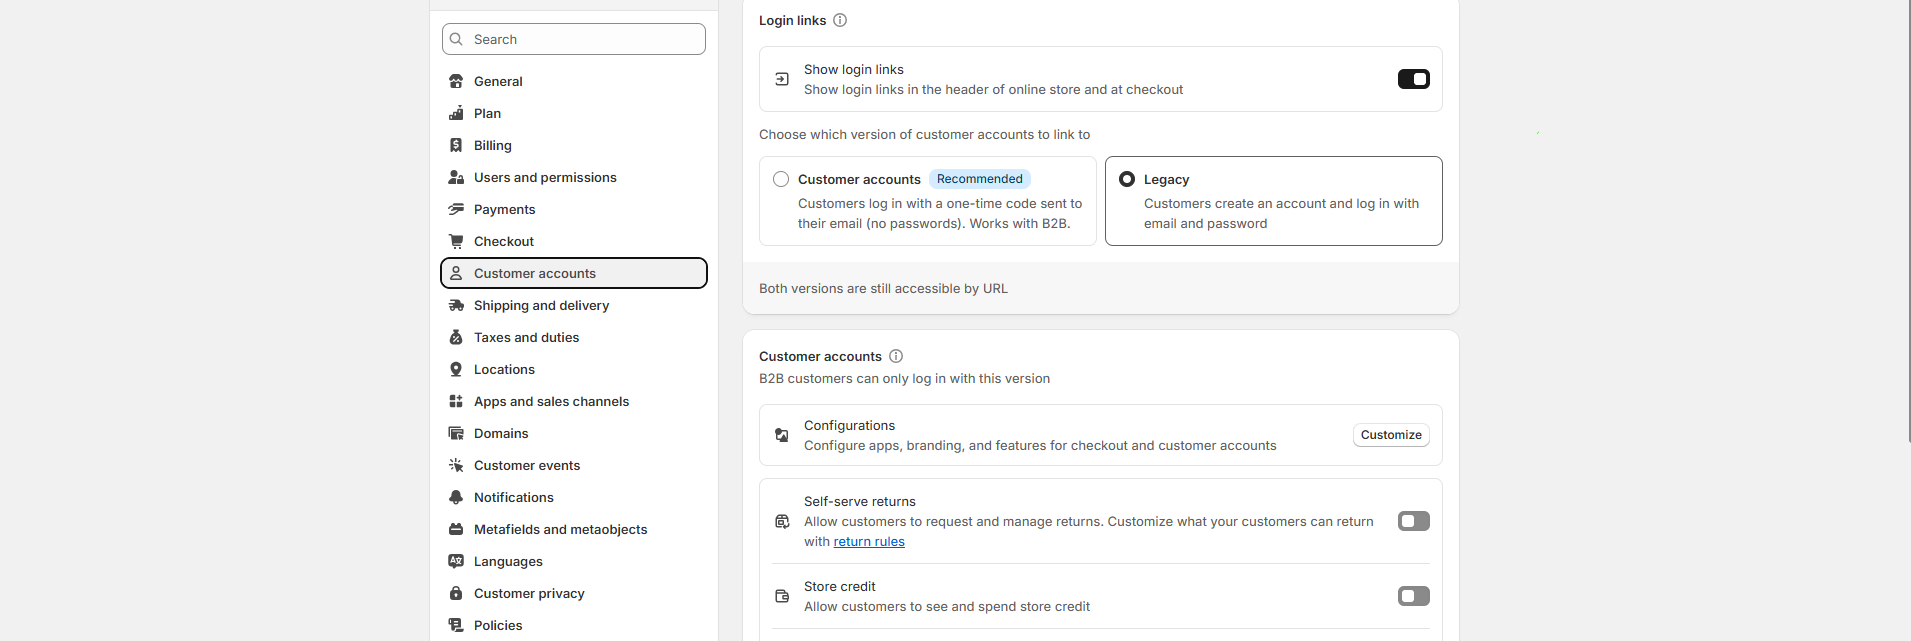This screenshot has height=641, width=1911.
Task: Click the info icon beside Customer accounts heading
Action: coord(896,356)
